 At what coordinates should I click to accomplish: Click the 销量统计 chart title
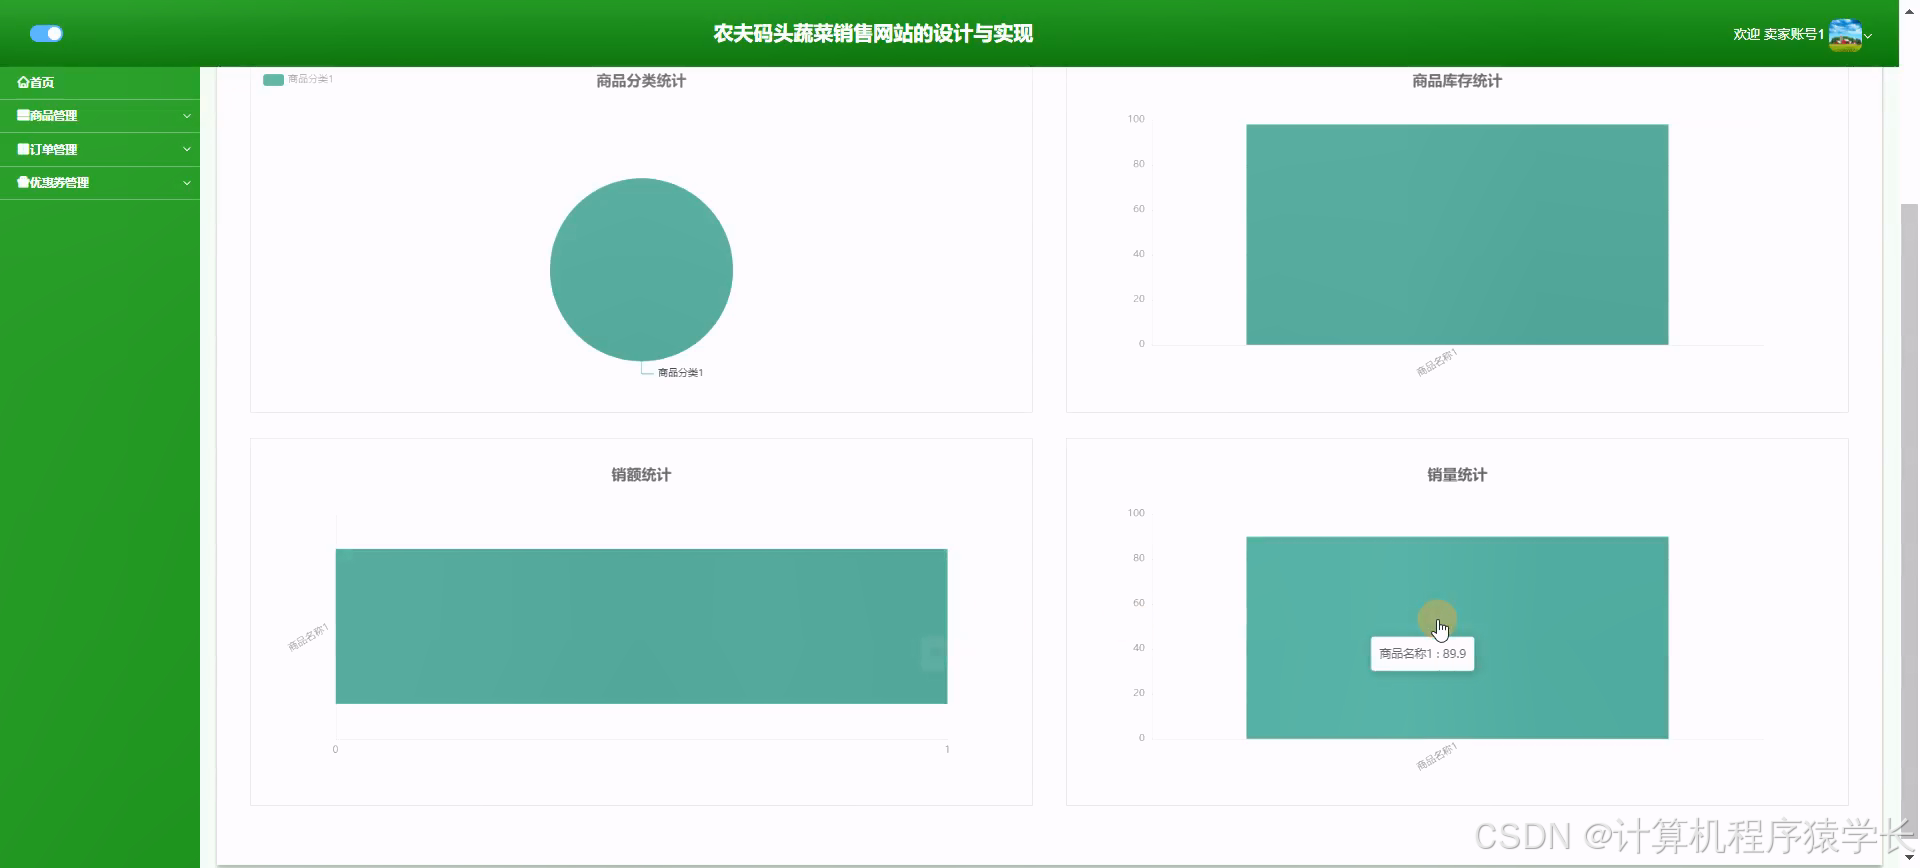click(1457, 475)
